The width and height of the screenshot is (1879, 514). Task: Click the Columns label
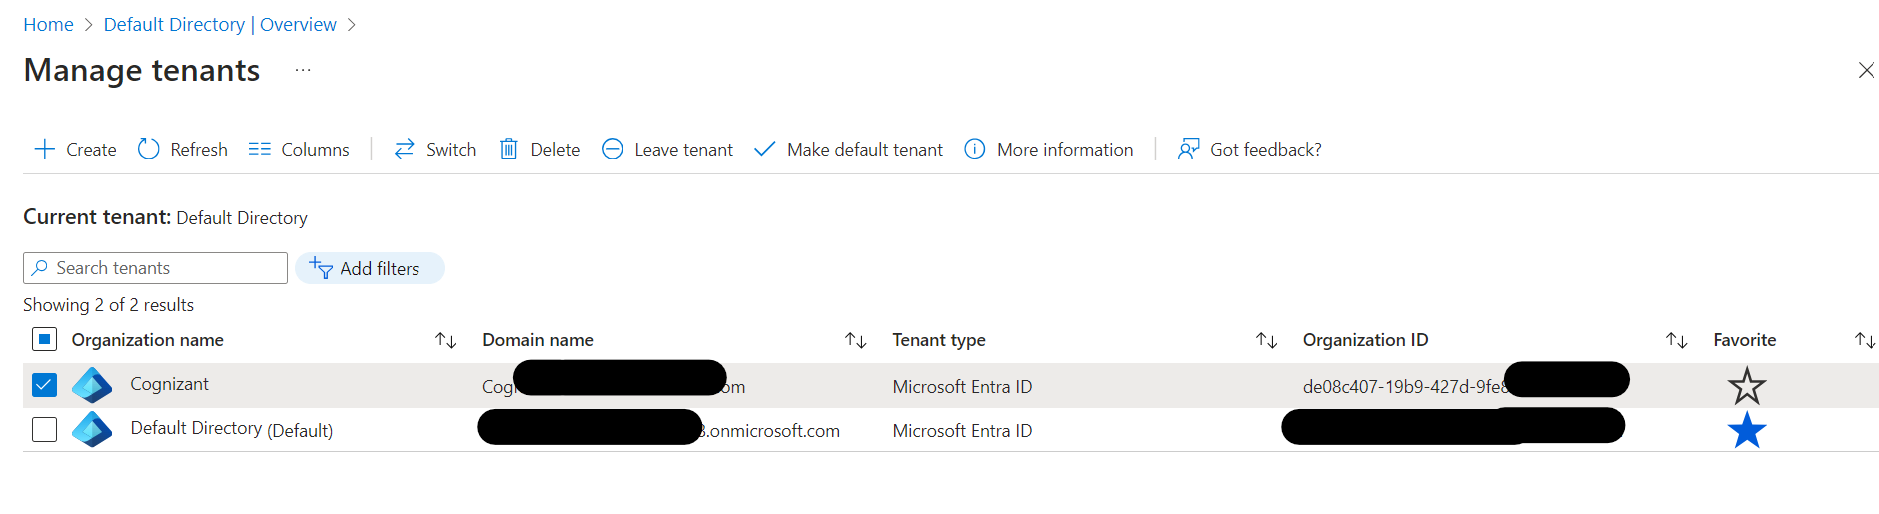(315, 150)
